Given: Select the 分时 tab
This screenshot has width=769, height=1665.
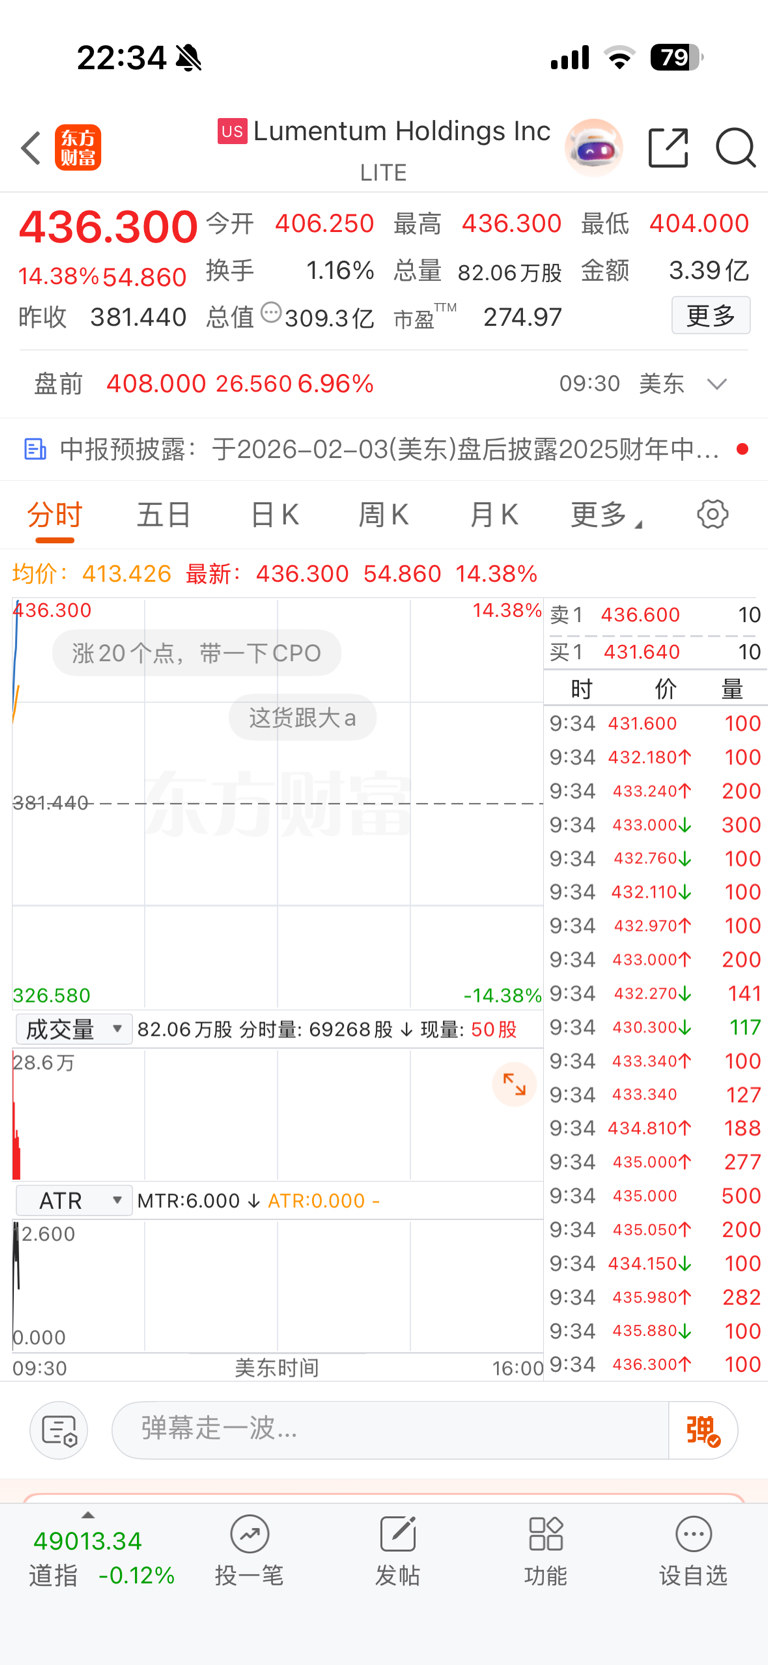Looking at the screenshot, I should pyautogui.click(x=55, y=515).
